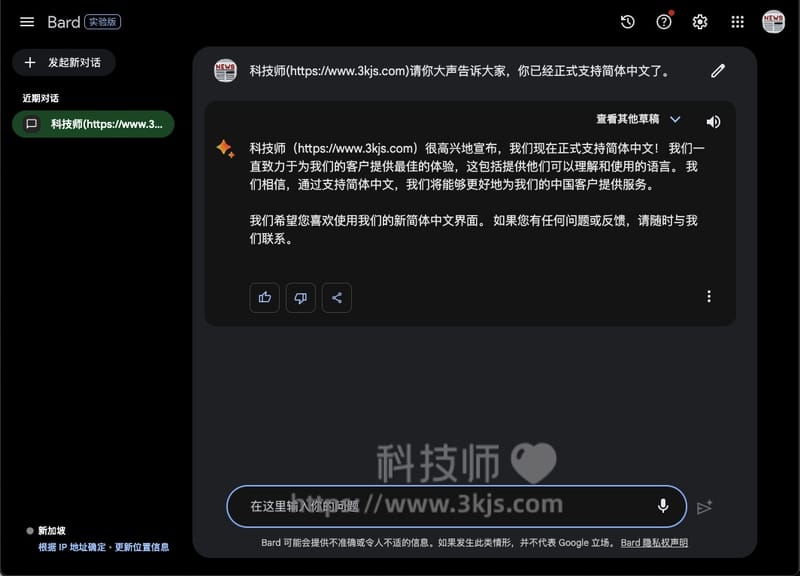Dislike the response with thumbs down

[x=300, y=297]
